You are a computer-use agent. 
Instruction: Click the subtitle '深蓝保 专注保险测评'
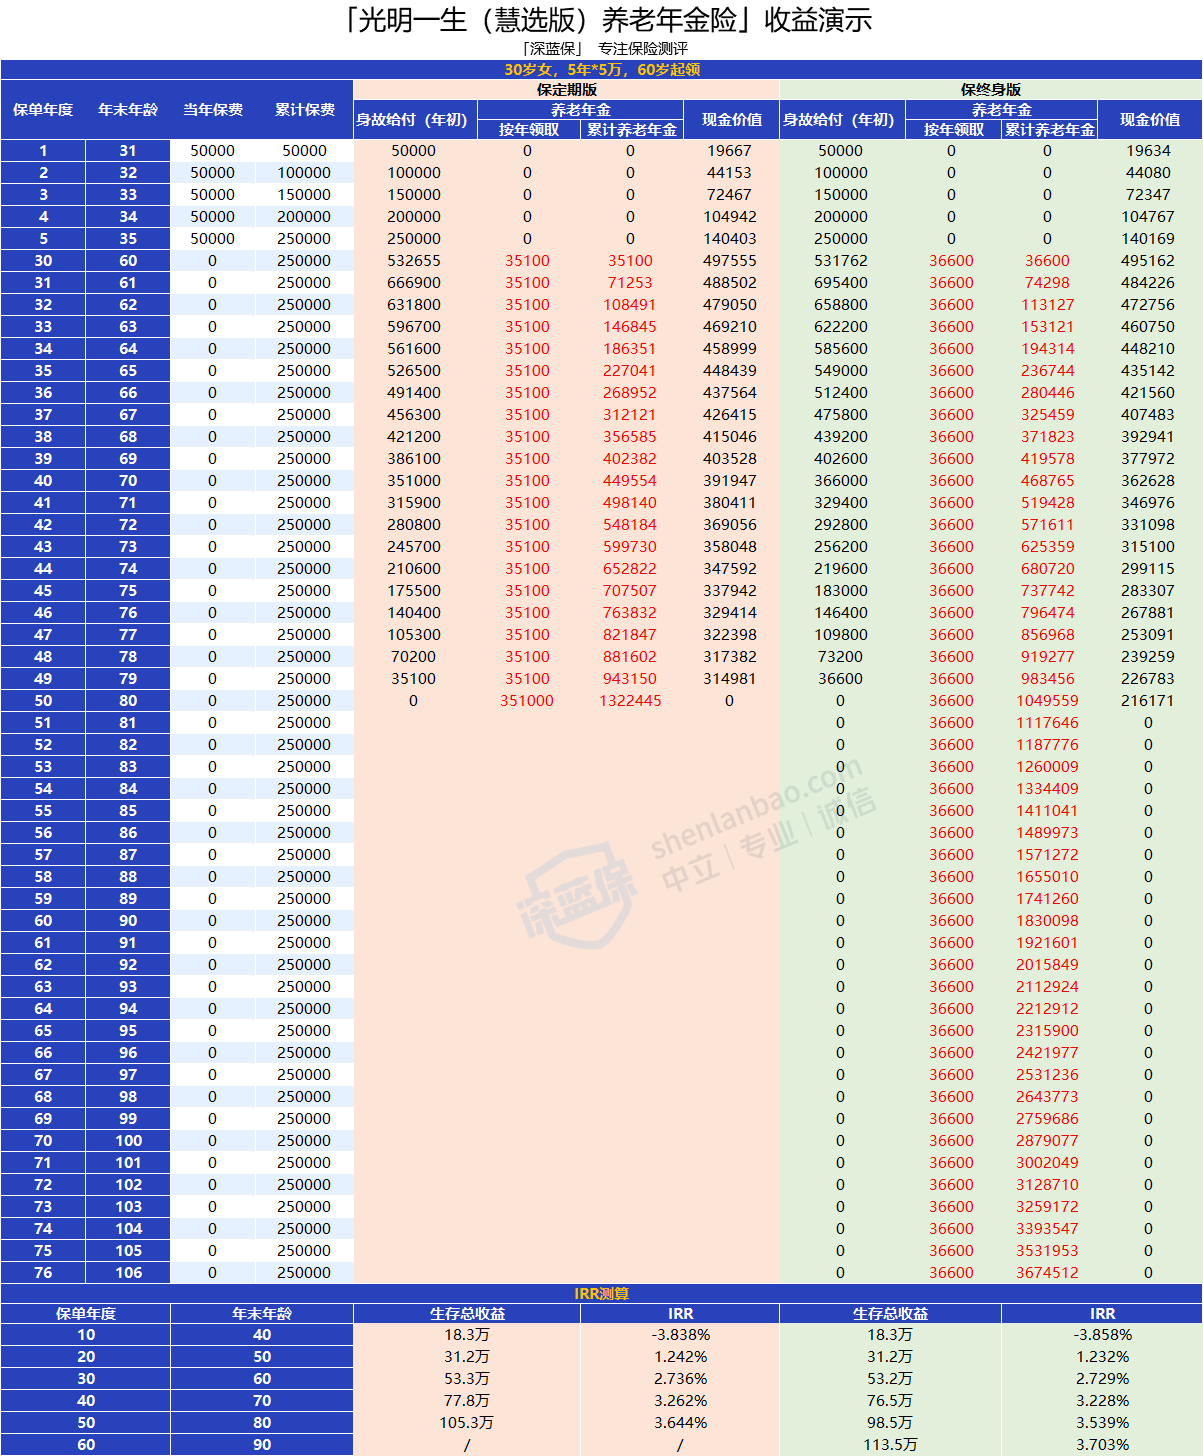click(x=604, y=49)
